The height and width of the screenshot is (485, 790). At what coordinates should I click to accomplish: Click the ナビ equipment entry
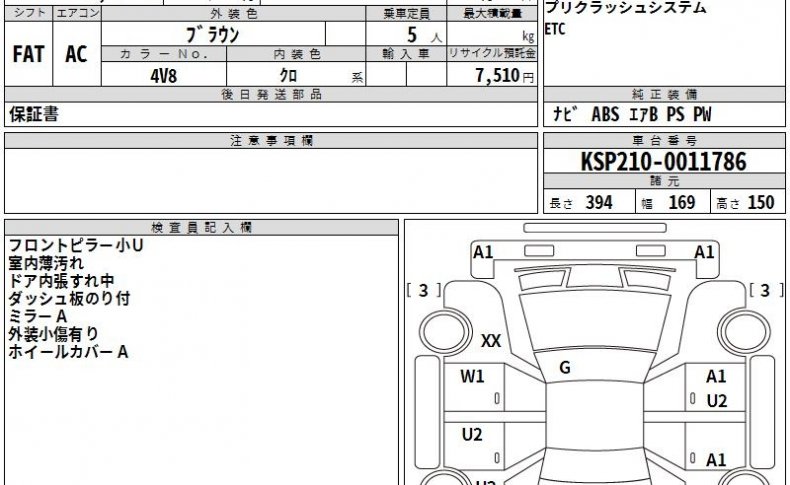(565, 114)
